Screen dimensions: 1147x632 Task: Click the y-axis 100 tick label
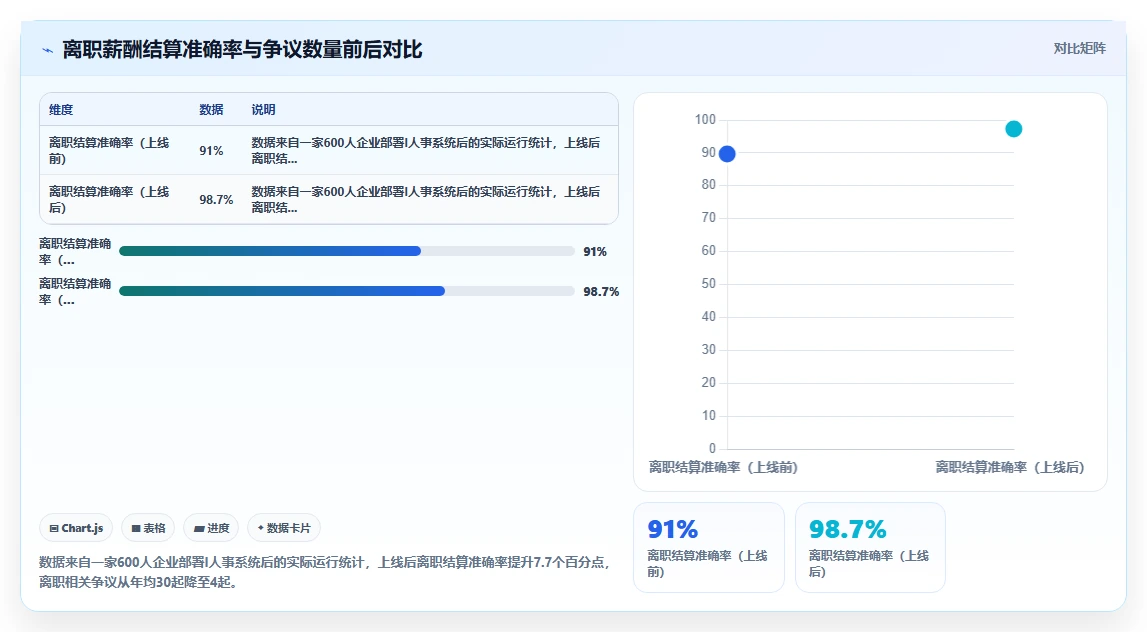tap(705, 119)
